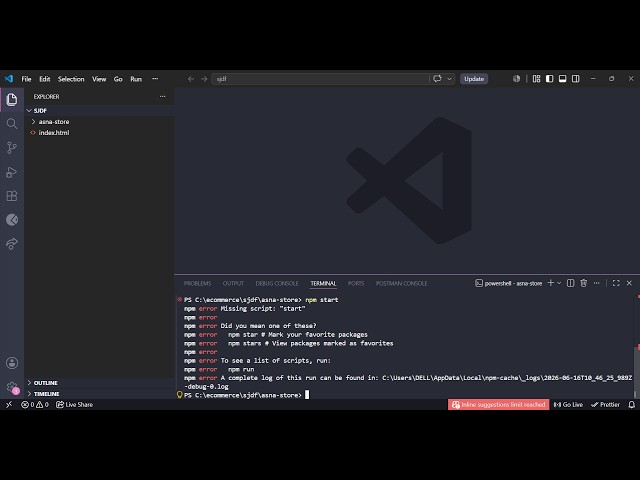Open errors and warnings count in status bar
This screenshot has width=640, height=480.
coord(35,404)
